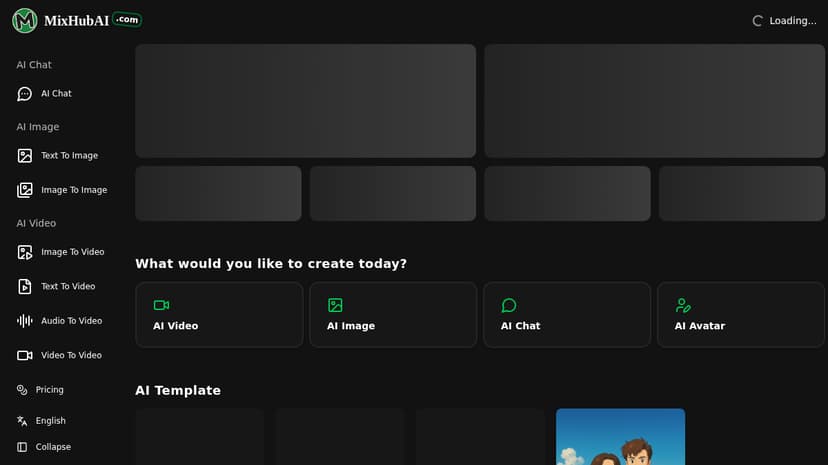Open the Pricing page link
Image resolution: width=828 pixels, height=465 pixels.
pyautogui.click(x=50, y=390)
